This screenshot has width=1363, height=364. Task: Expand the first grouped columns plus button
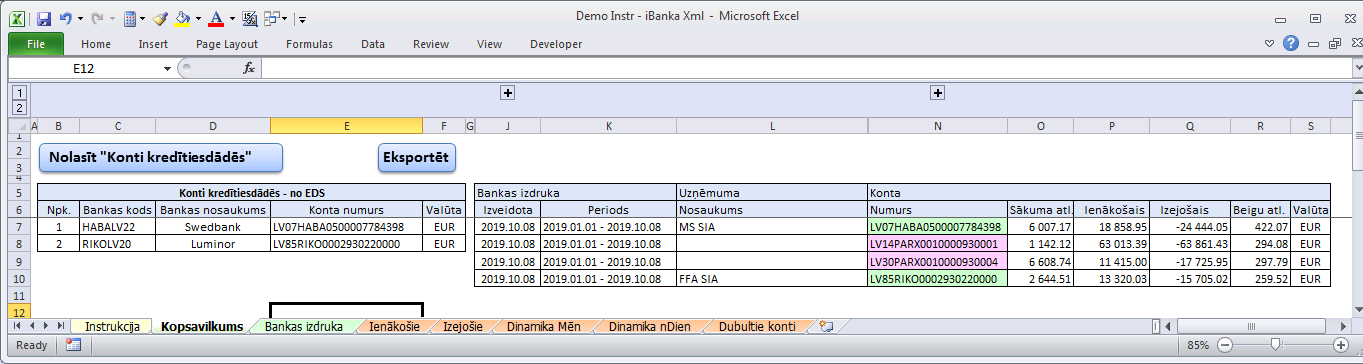click(507, 93)
